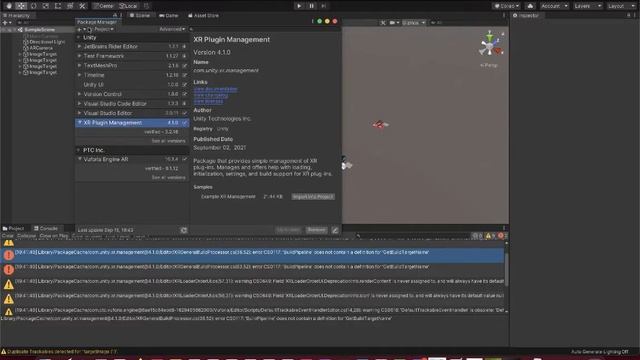
Task: Open the custom editor tools icon
Action: (x=82, y=6)
